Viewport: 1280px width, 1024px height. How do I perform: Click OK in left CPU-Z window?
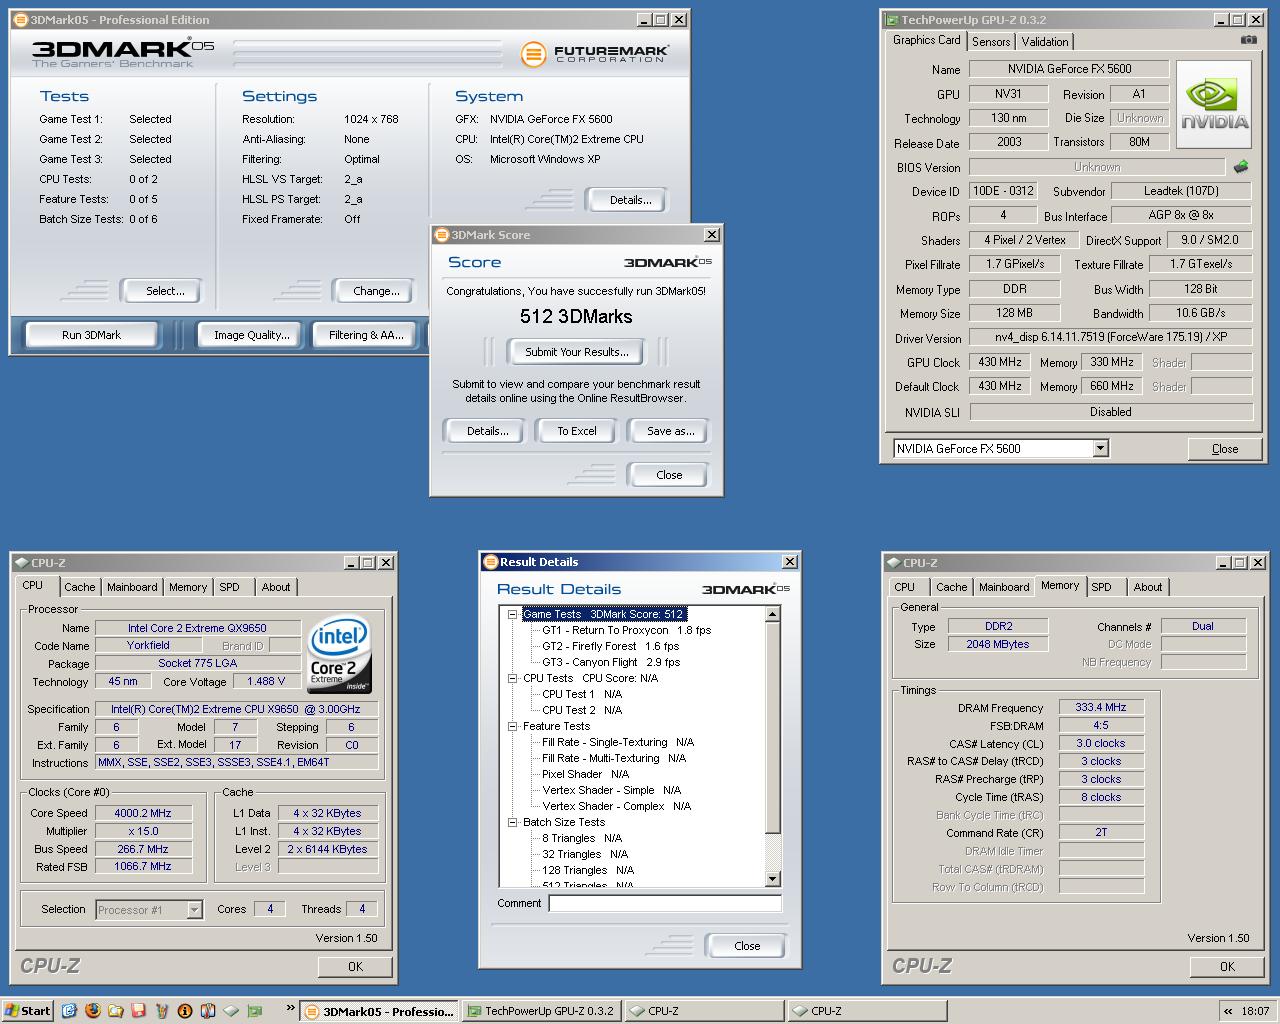[x=355, y=967]
